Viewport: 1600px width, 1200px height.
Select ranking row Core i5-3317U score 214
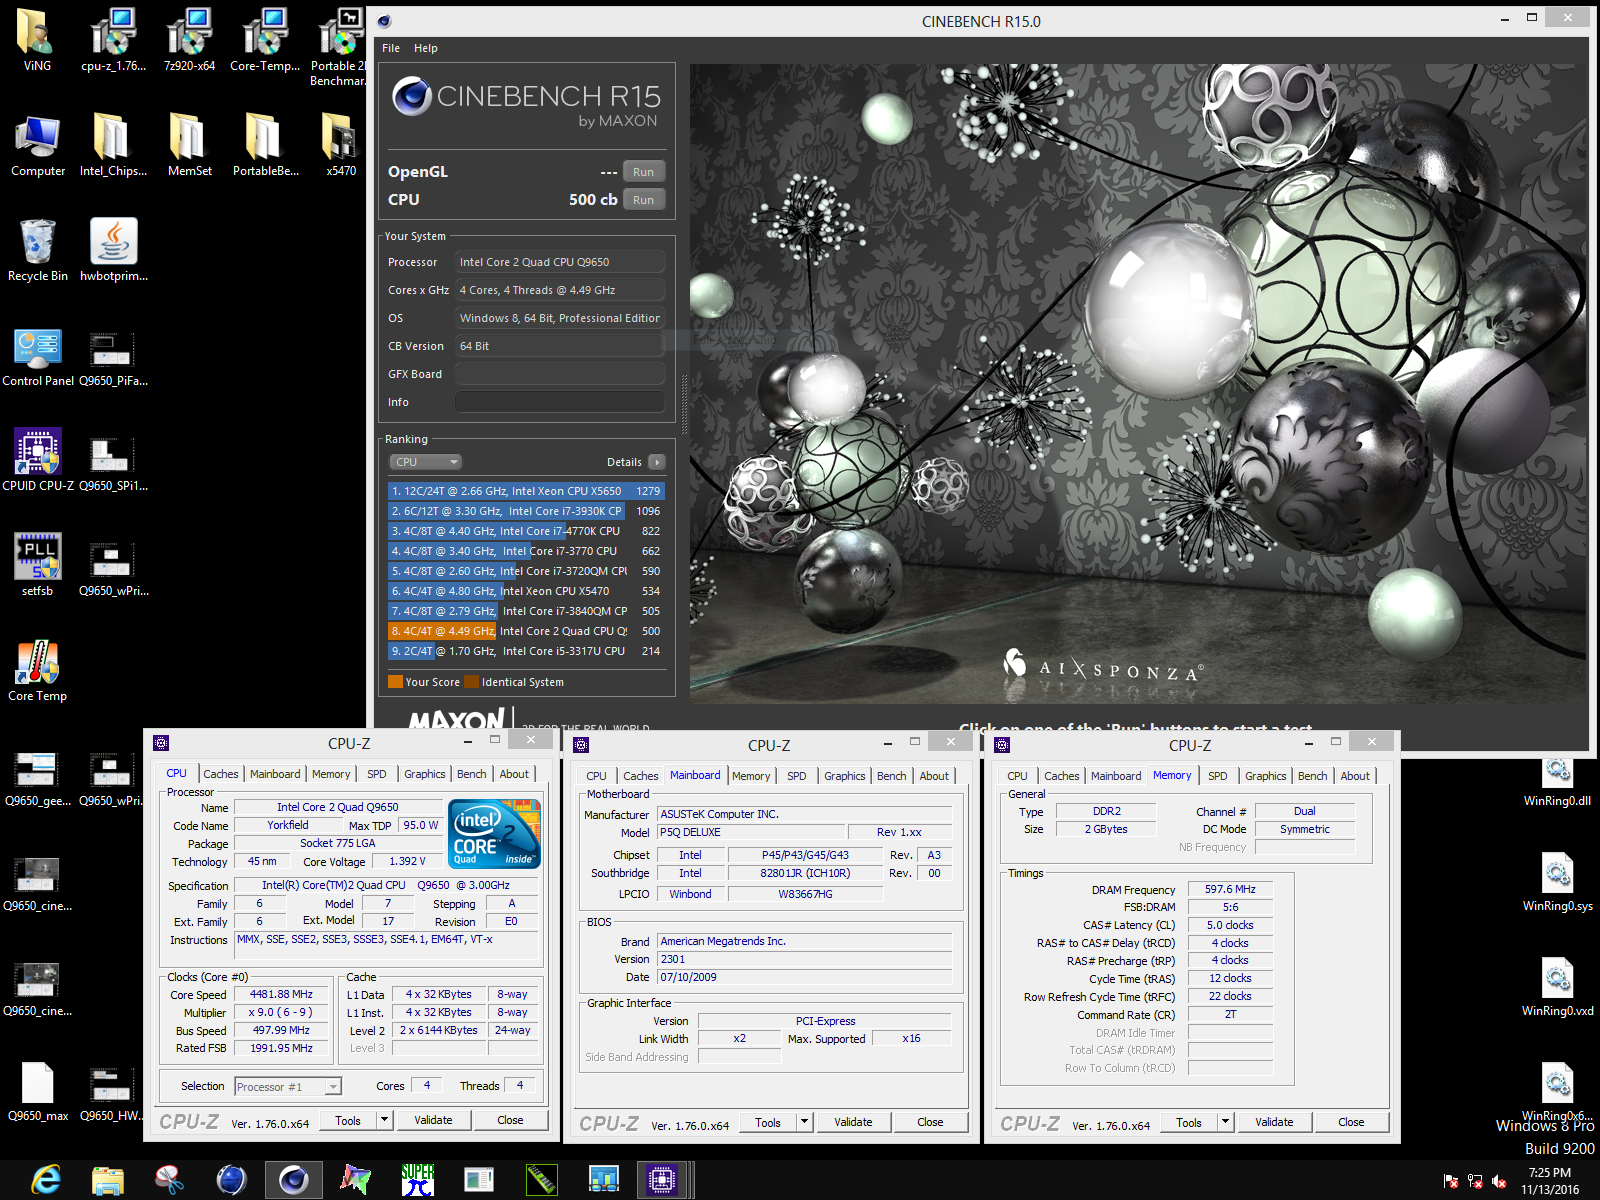526,651
